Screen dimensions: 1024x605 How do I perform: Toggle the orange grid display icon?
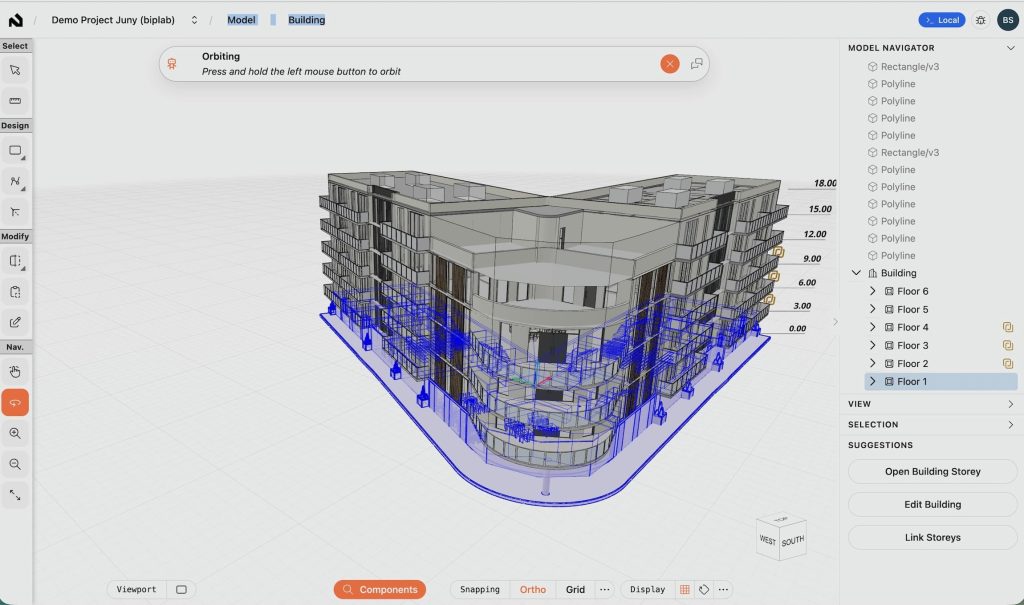(684, 589)
